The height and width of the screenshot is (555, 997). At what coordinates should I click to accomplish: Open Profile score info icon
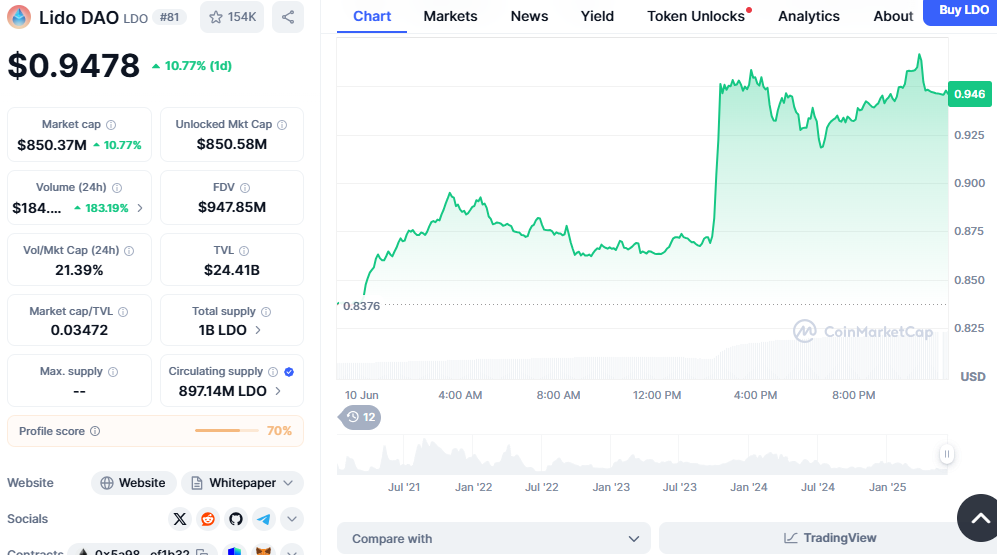[x=95, y=431]
